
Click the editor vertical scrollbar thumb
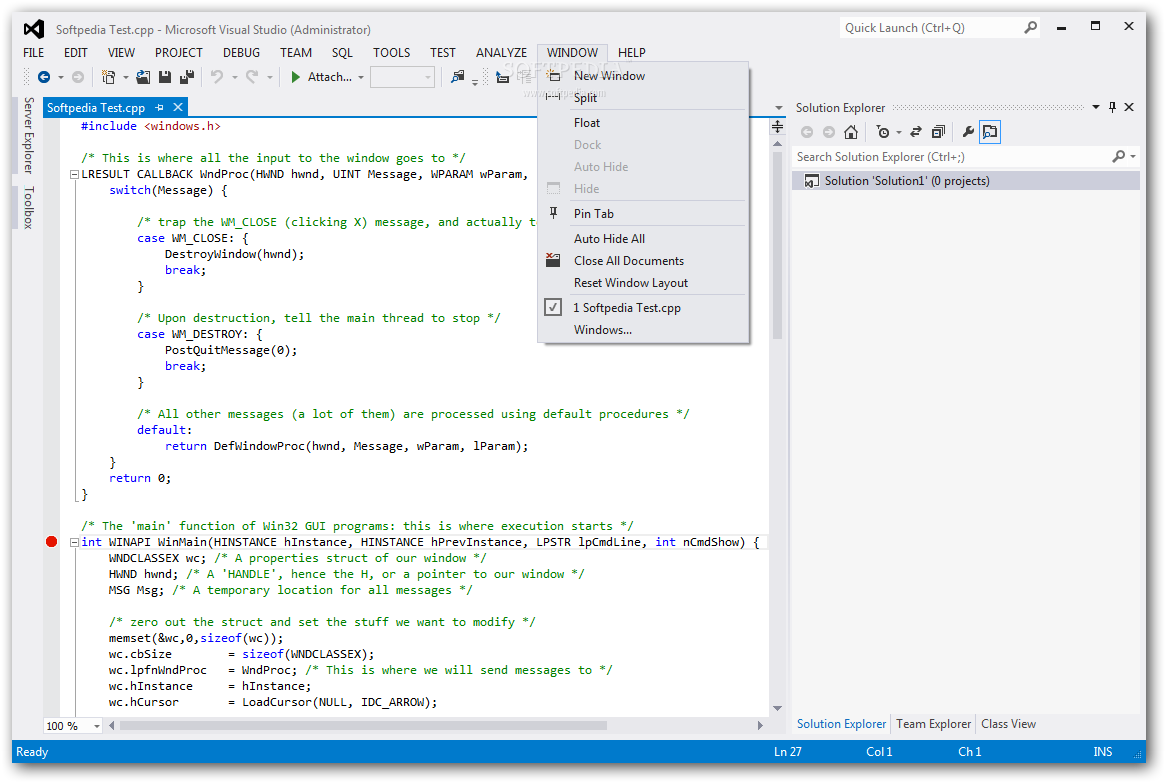pyautogui.click(x=777, y=245)
